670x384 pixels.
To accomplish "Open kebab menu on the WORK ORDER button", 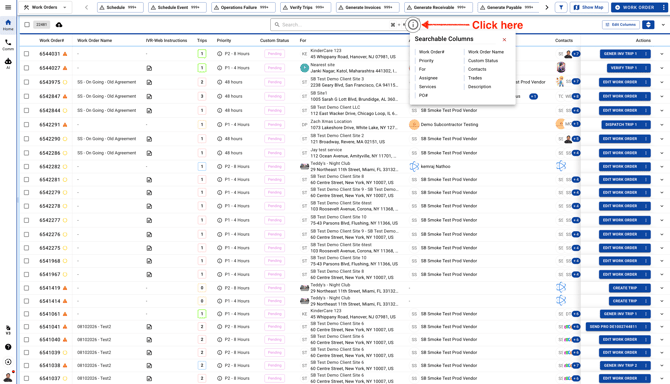I will 663,7.
